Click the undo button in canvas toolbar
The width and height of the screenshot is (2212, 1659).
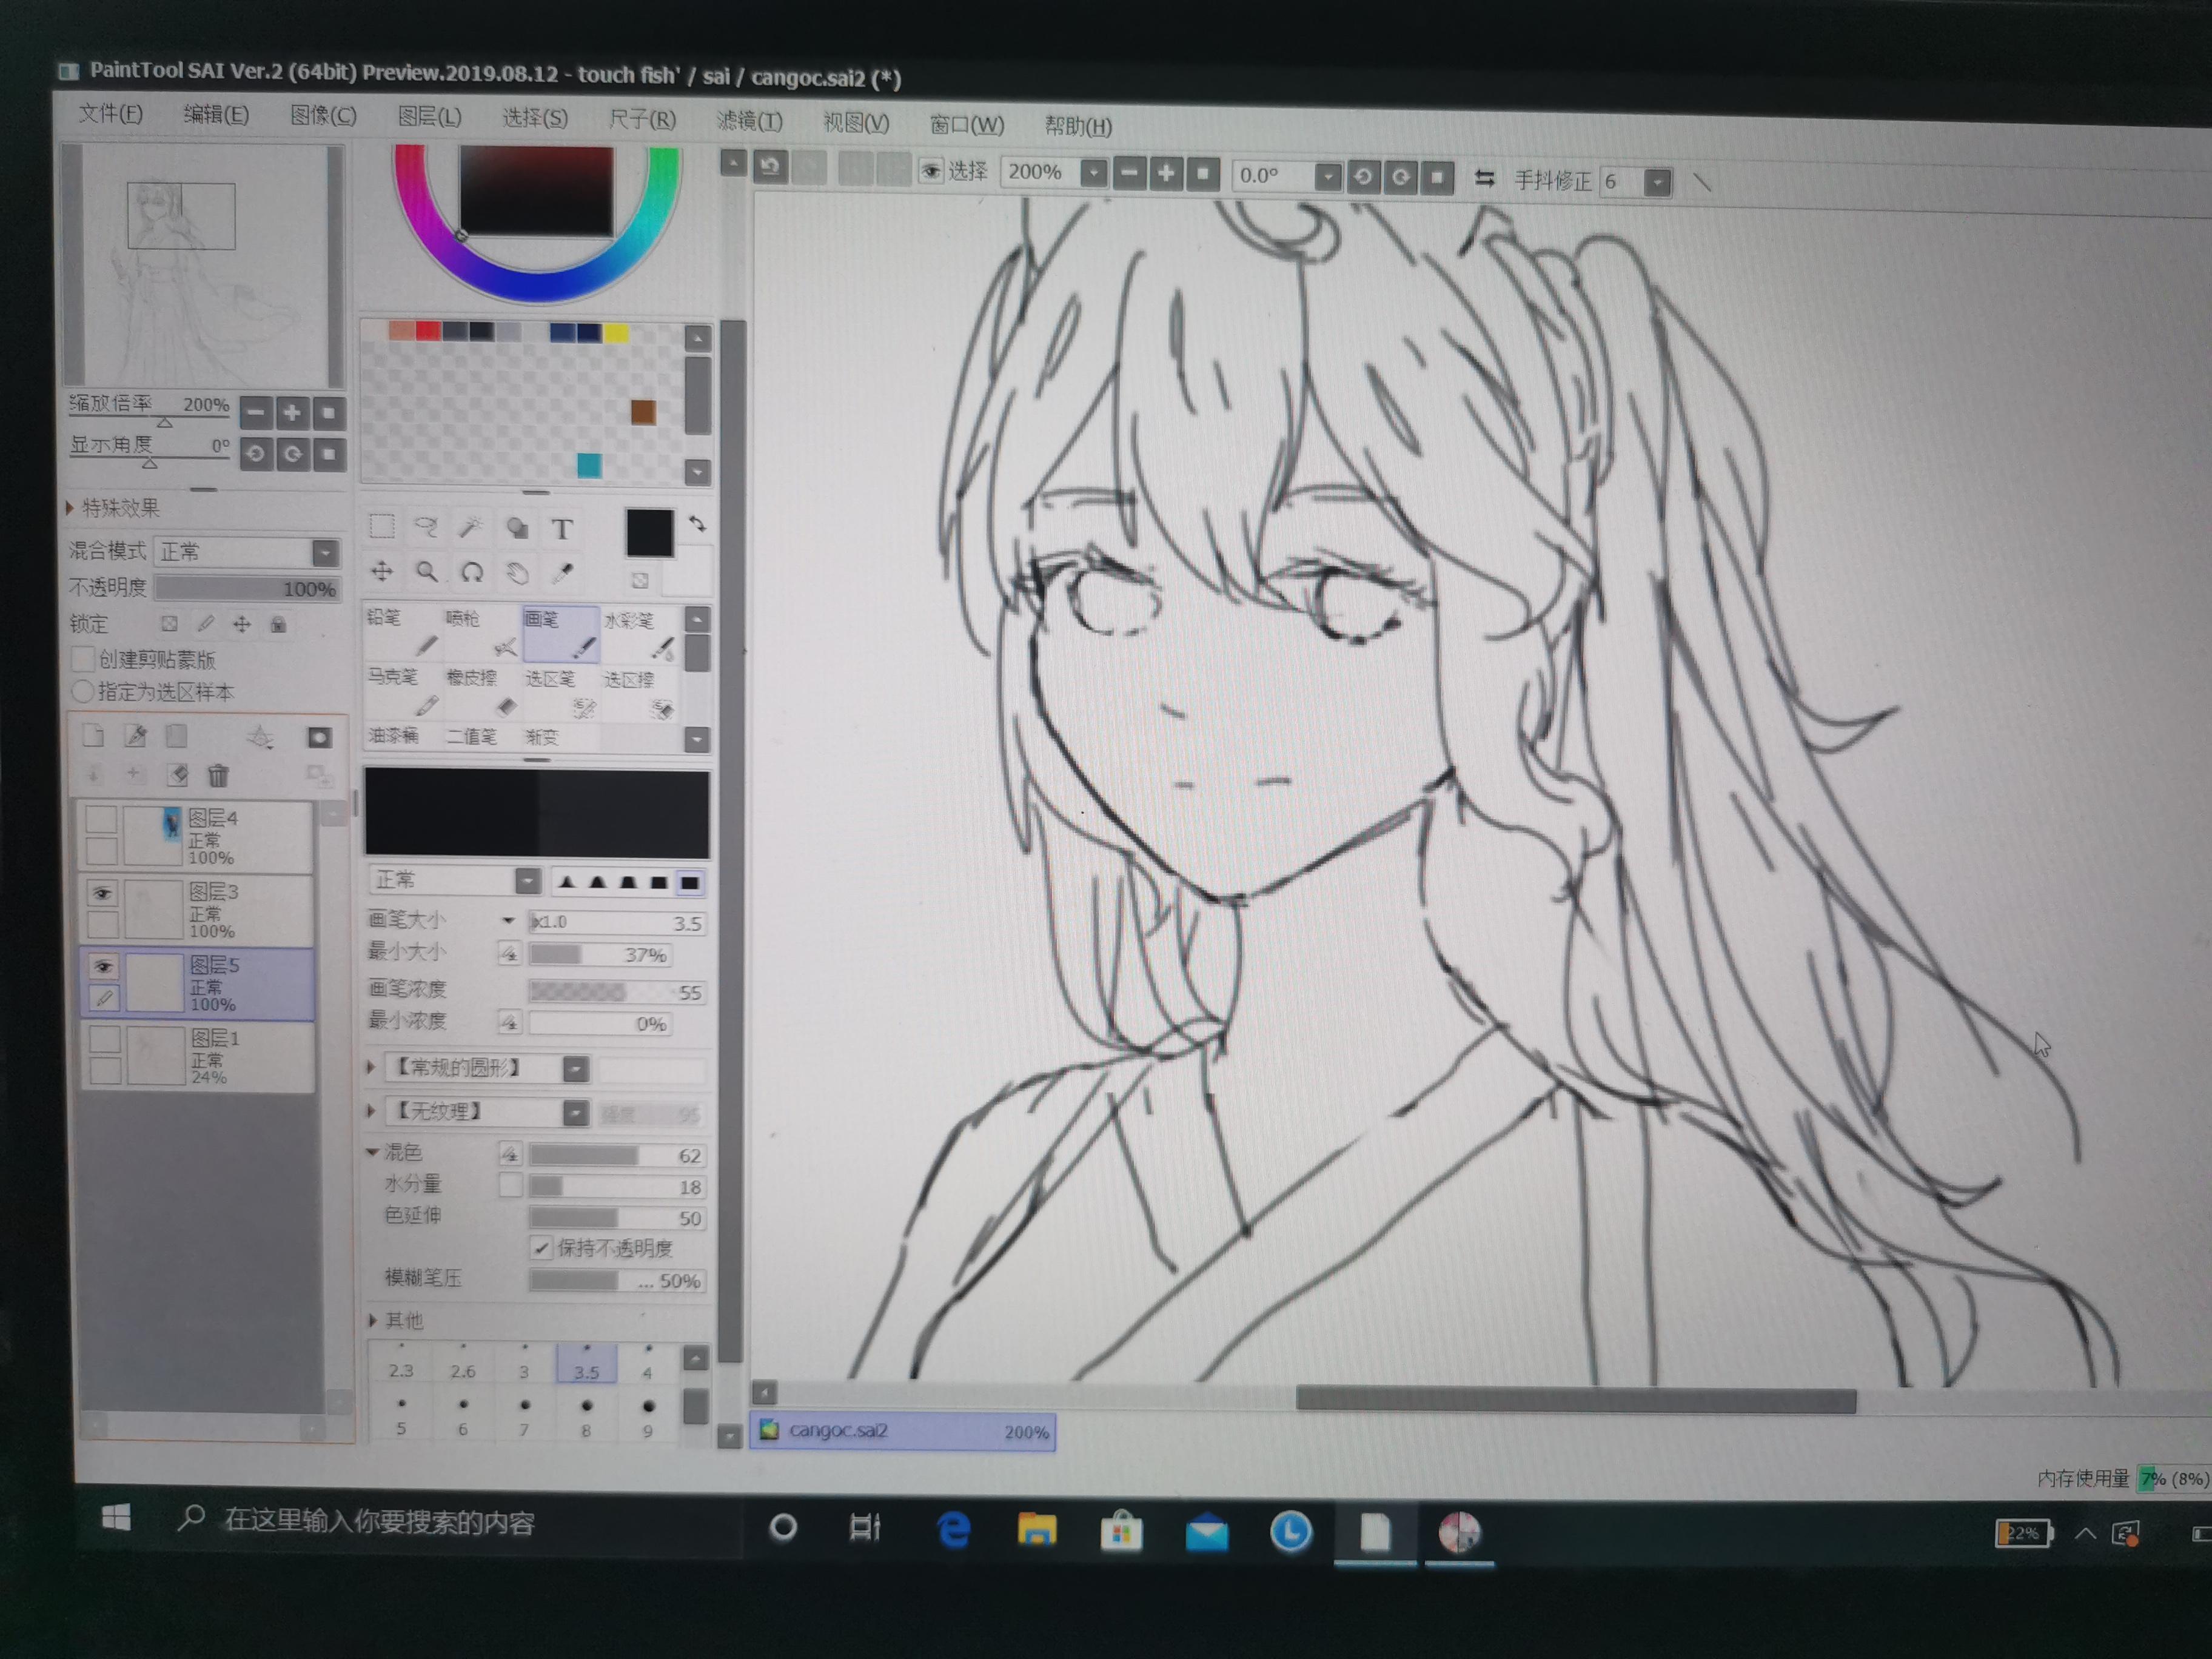[770, 166]
